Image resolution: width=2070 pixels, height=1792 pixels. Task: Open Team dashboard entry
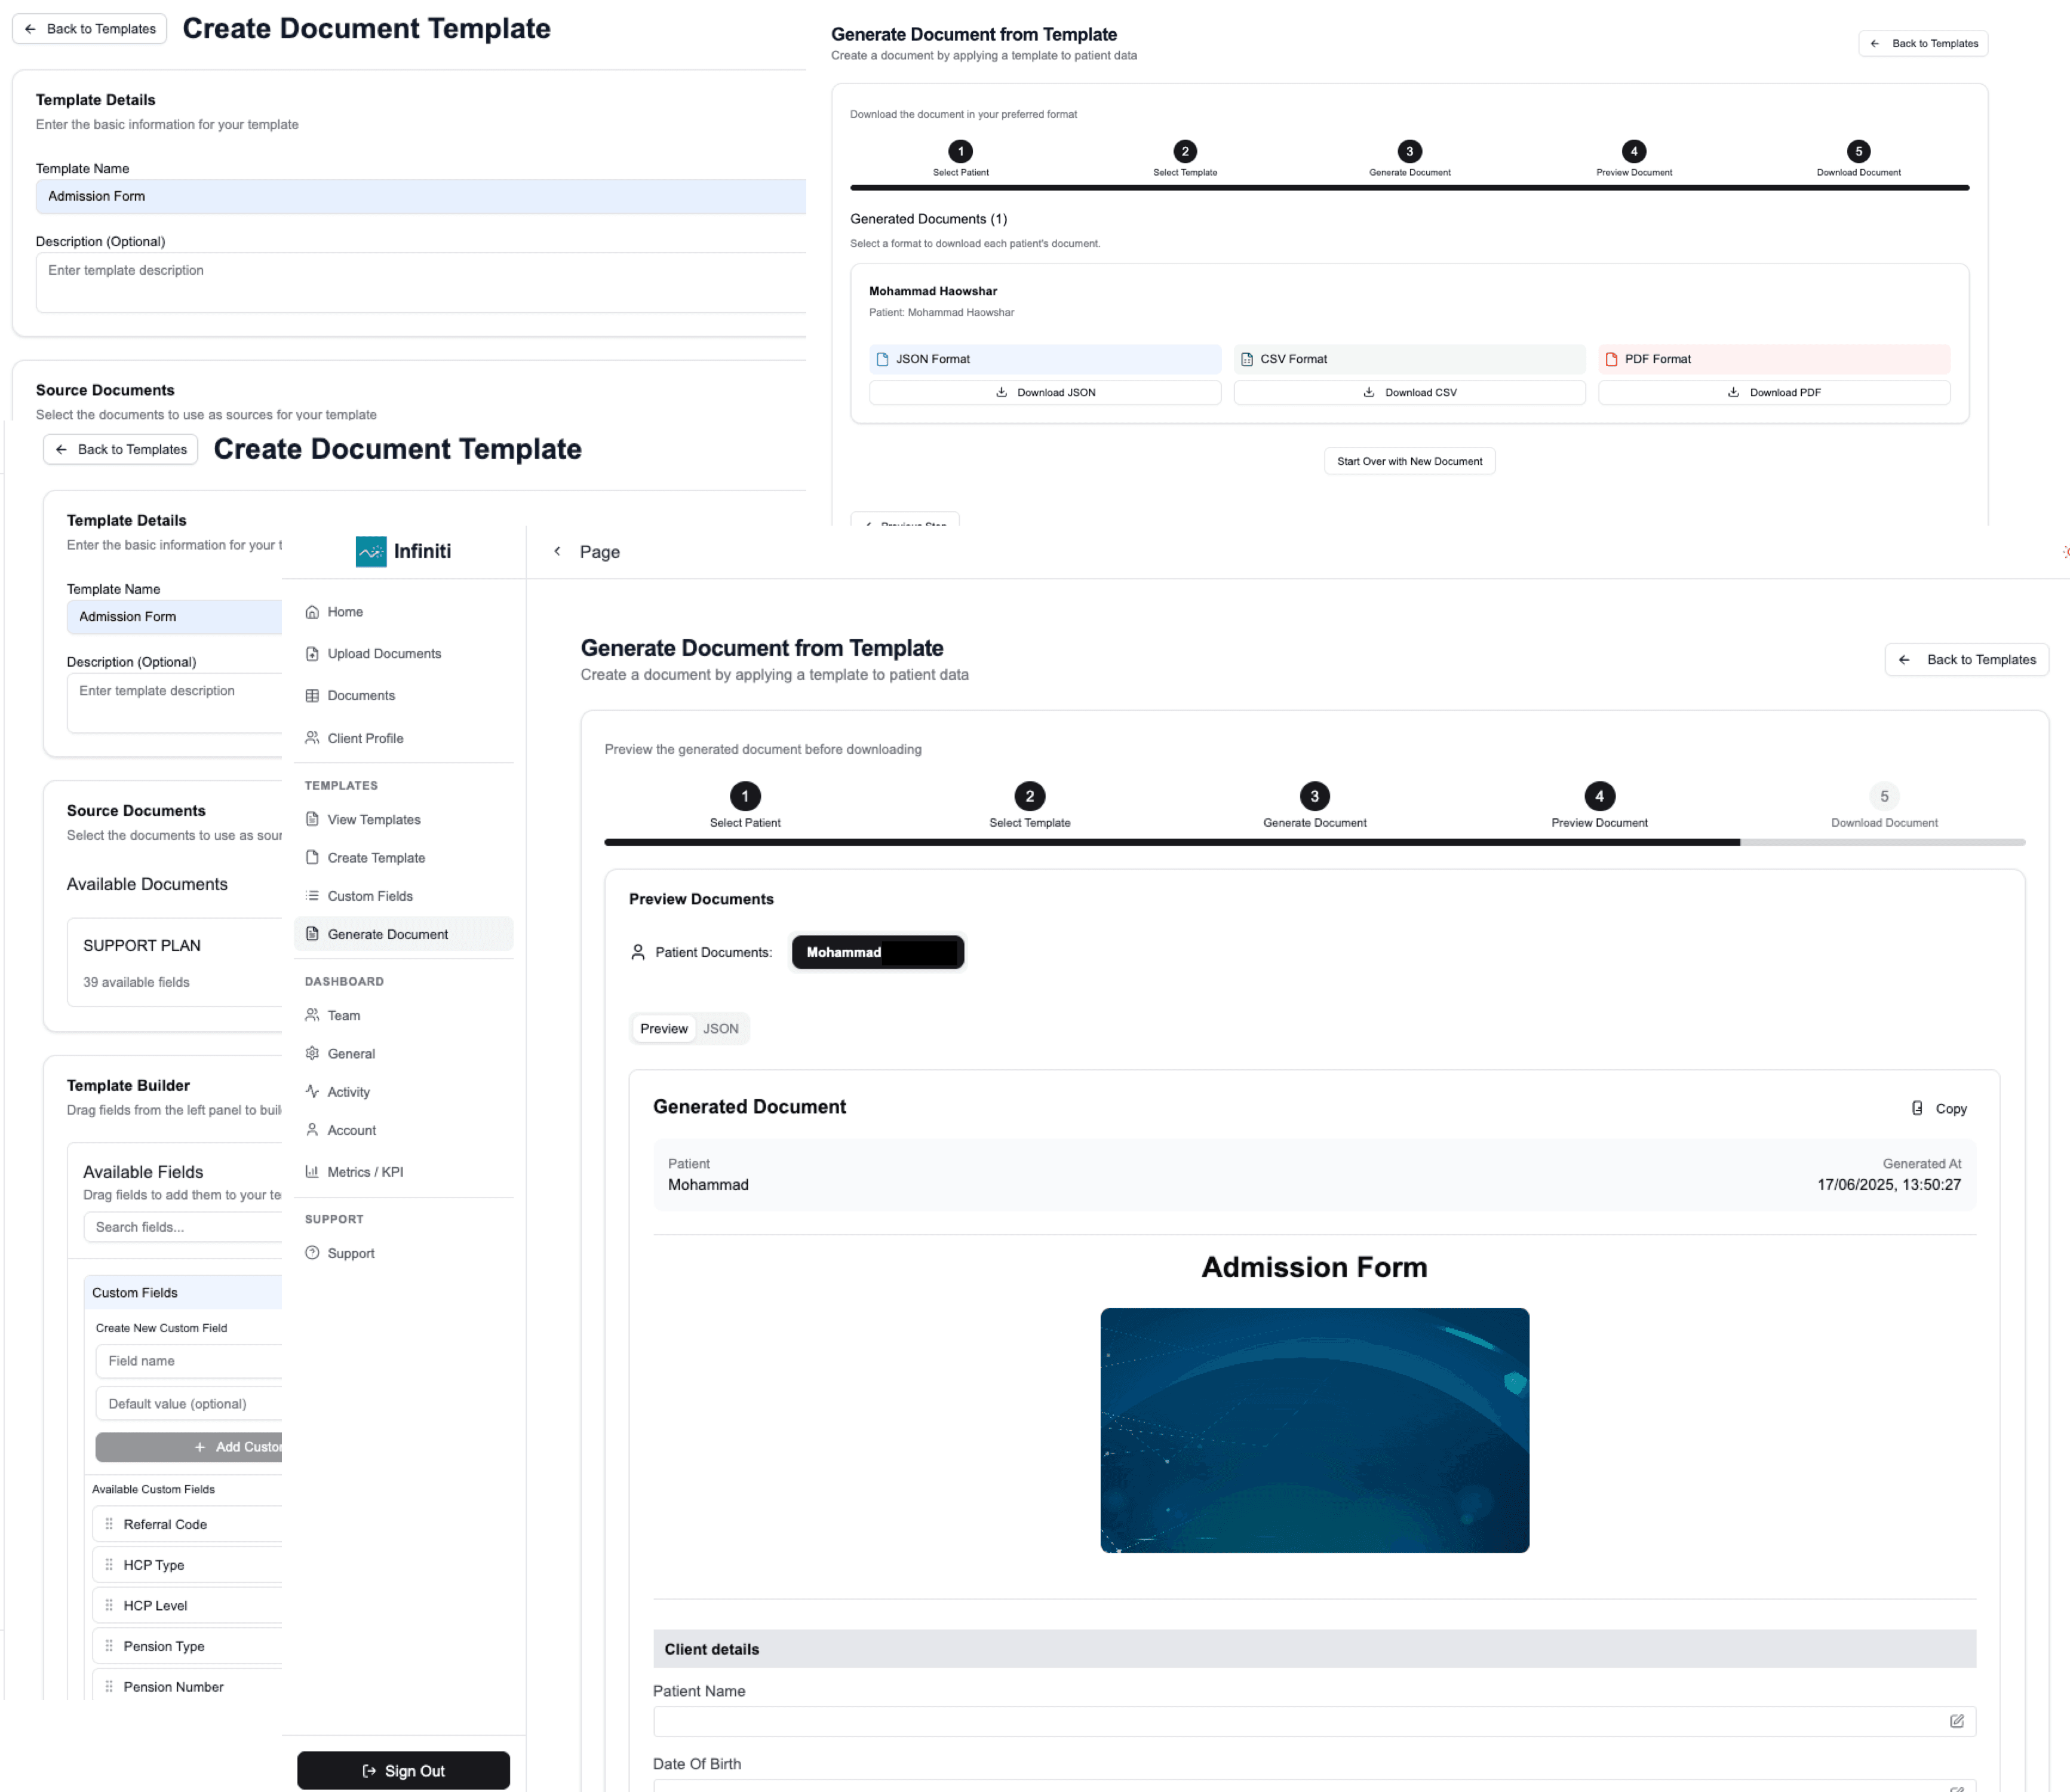click(x=343, y=1016)
